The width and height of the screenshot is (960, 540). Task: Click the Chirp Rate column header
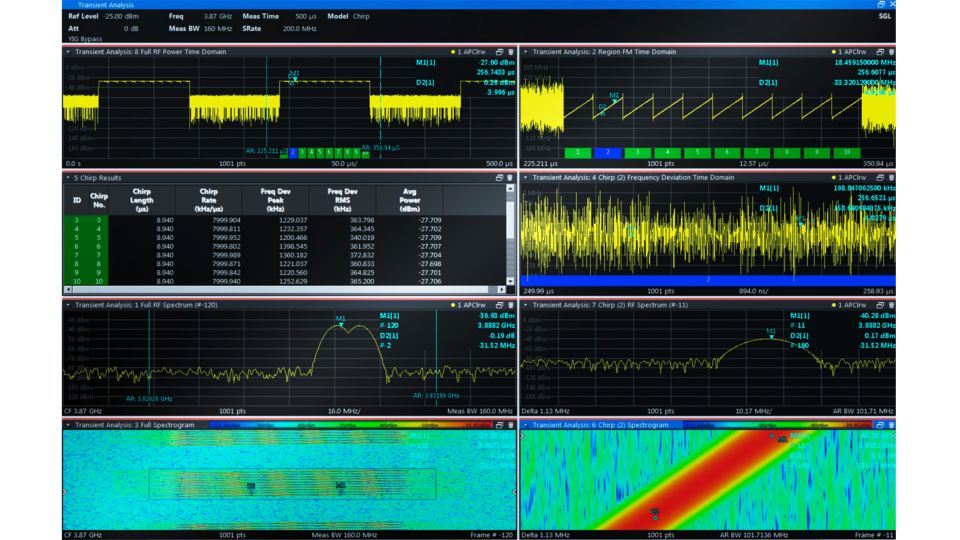(208, 200)
